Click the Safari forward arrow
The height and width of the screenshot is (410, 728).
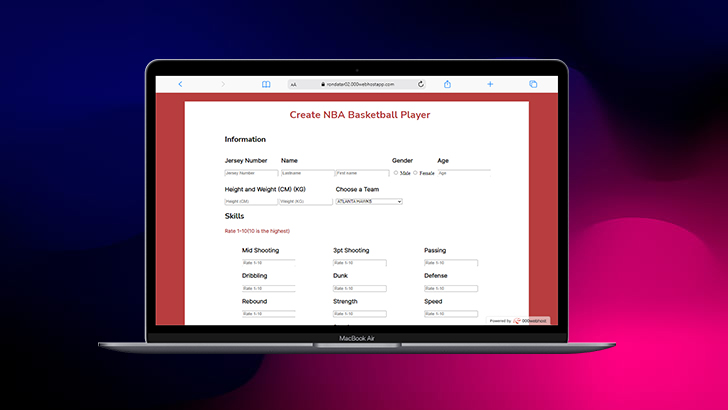click(223, 84)
